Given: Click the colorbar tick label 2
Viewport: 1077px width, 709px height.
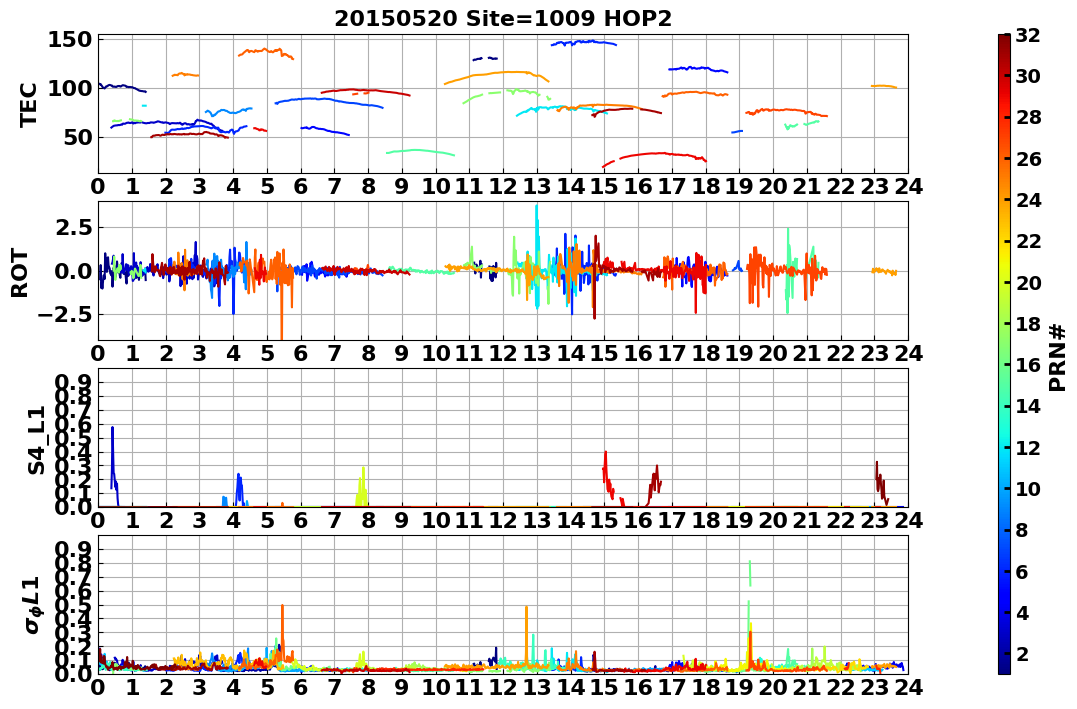Looking at the screenshot, I should [1021, 653].
